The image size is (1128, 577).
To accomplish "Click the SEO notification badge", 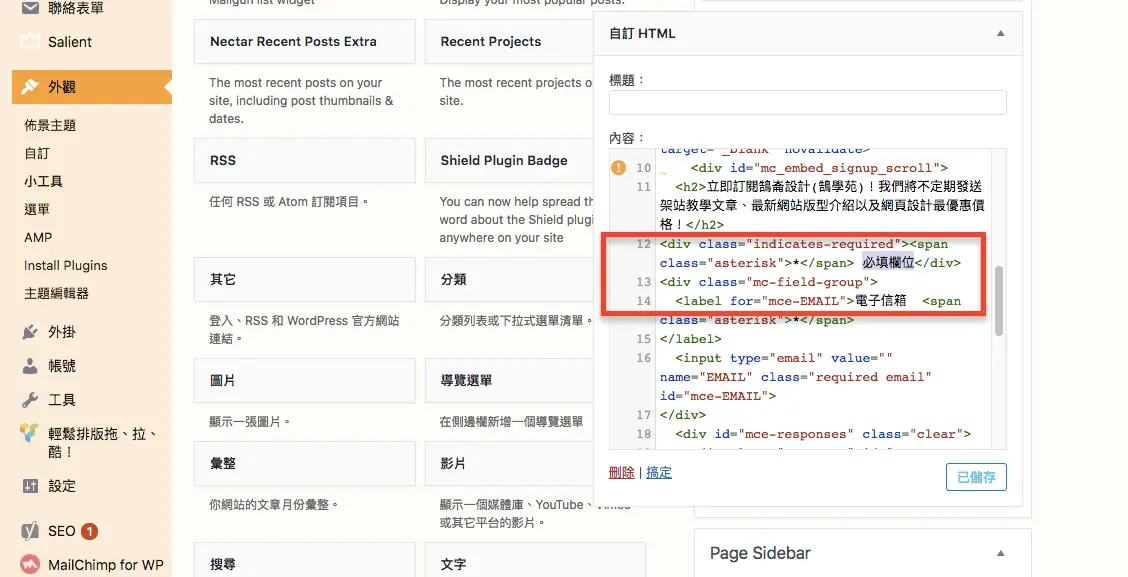I will [89, 531].
